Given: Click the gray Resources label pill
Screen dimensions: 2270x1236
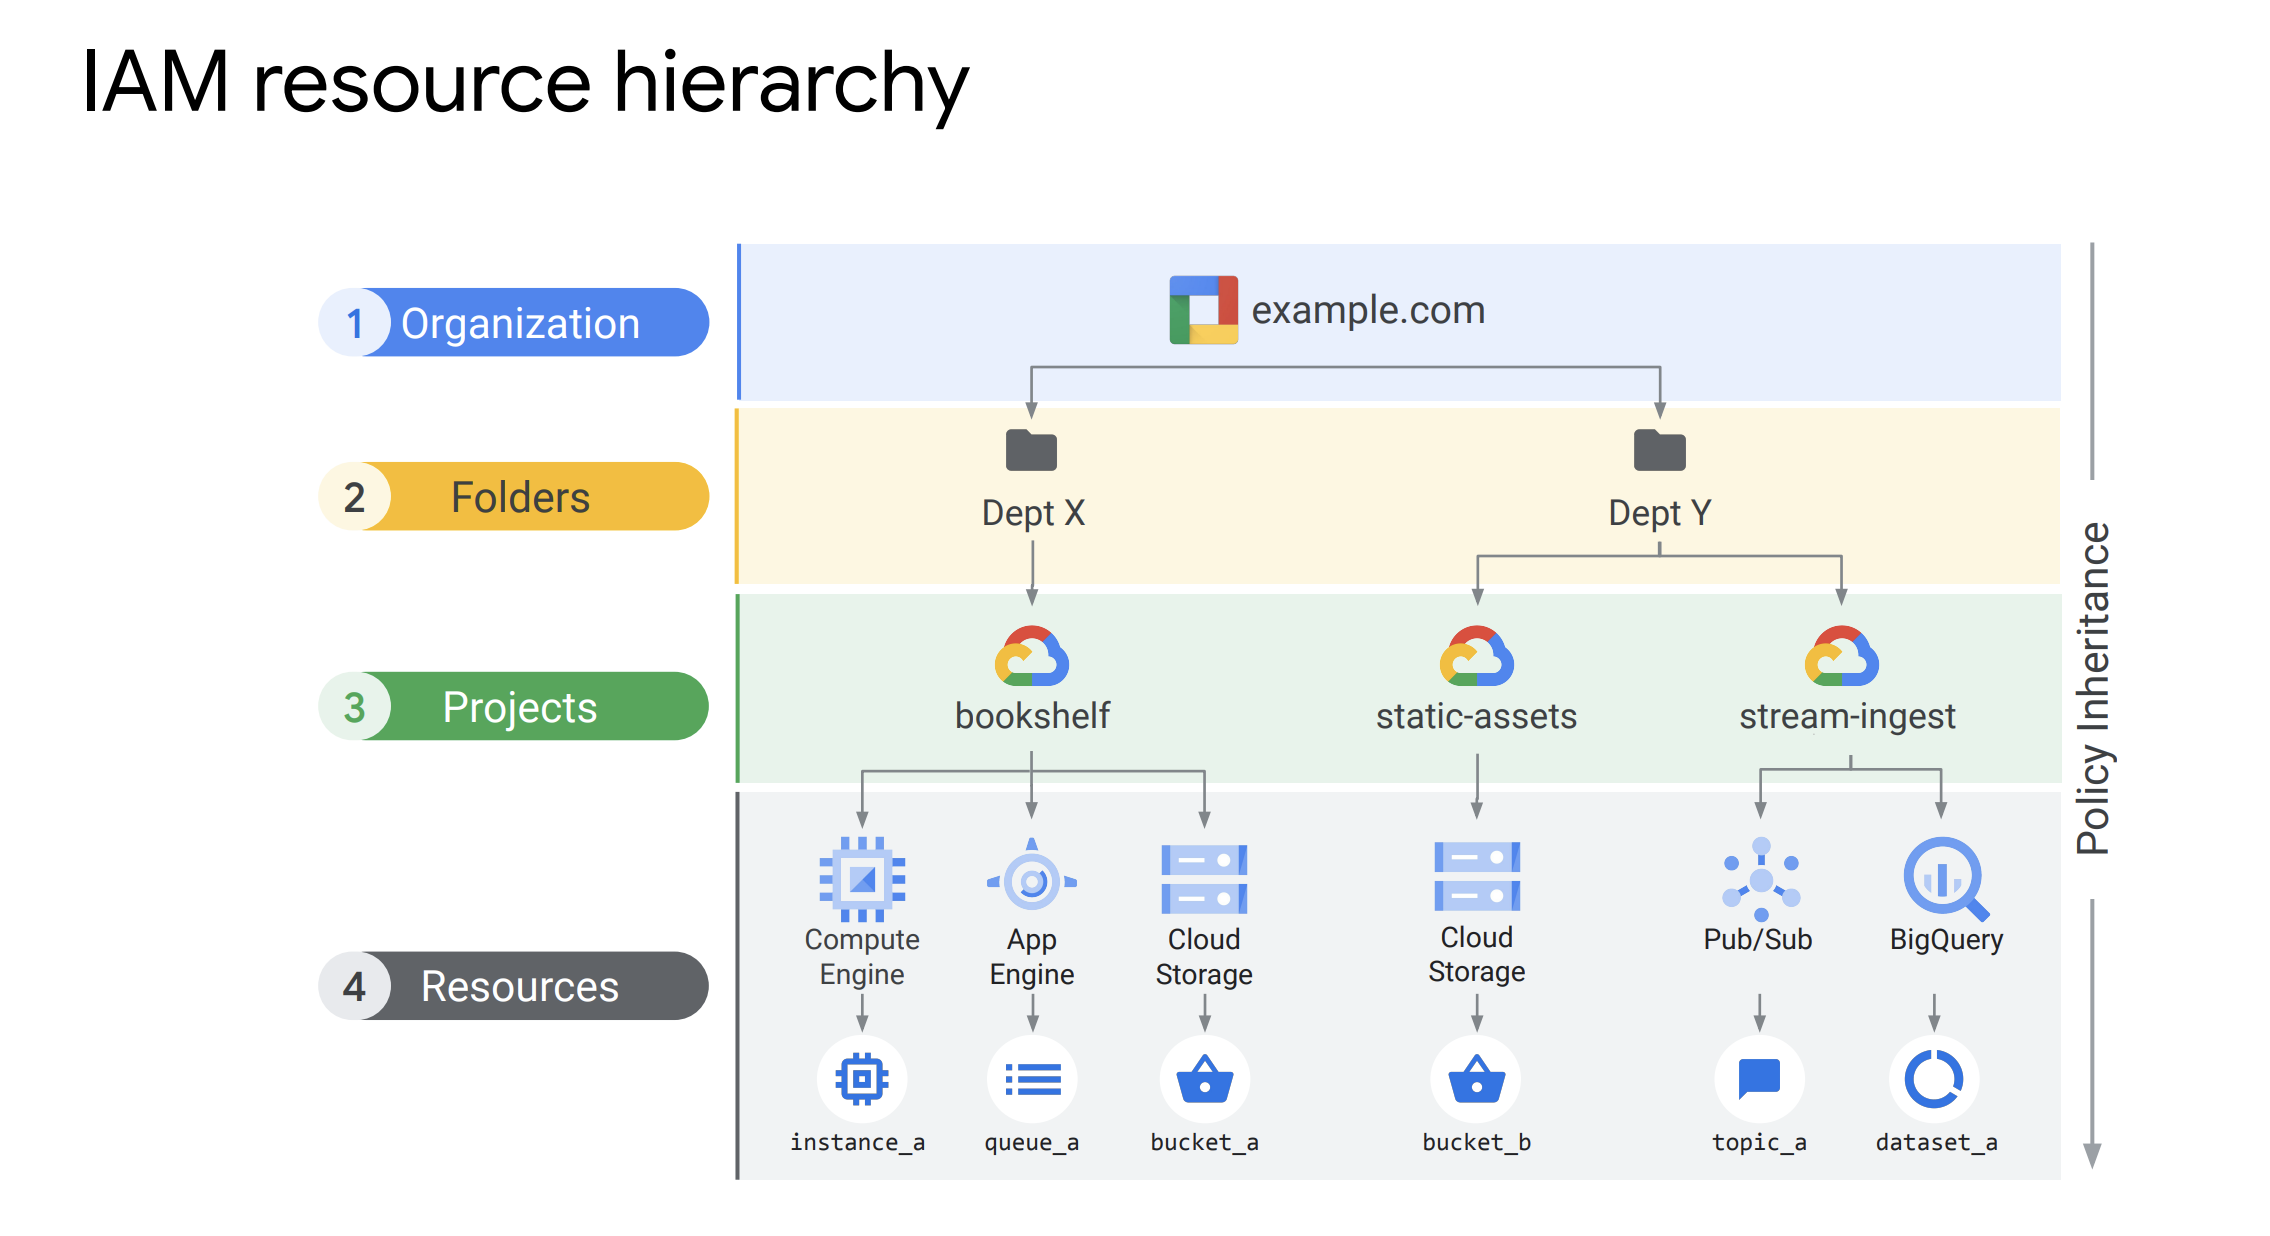Looking at the screenshot, I should 514,986.
